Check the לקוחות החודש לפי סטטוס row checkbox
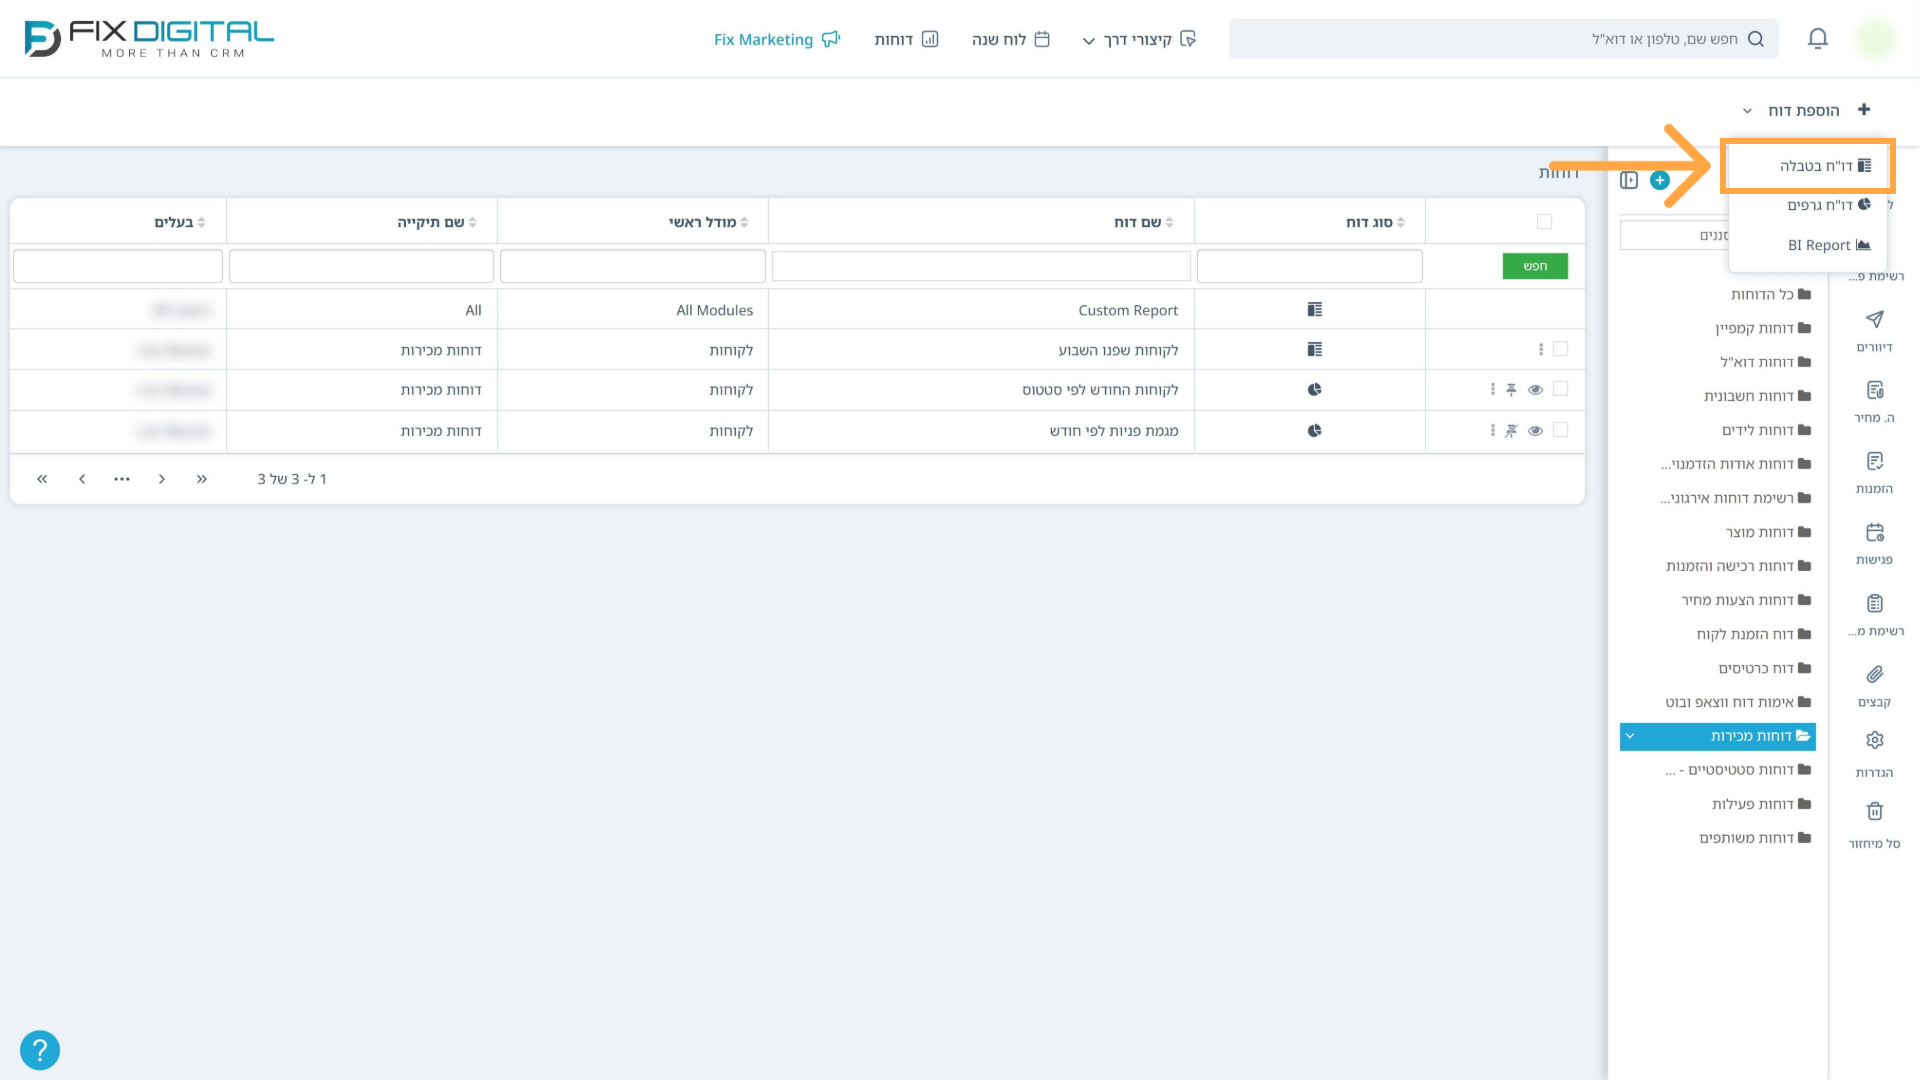This screenshot has height=1080, width=1920. [x=1560, y=389]
